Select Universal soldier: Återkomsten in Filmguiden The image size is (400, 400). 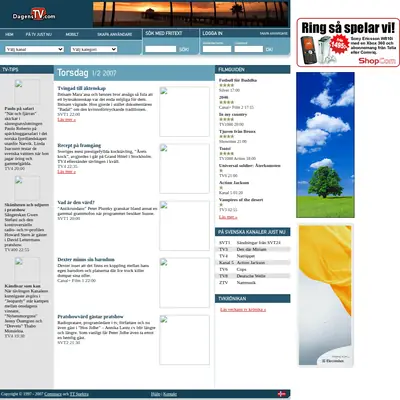tap(250, 166)
